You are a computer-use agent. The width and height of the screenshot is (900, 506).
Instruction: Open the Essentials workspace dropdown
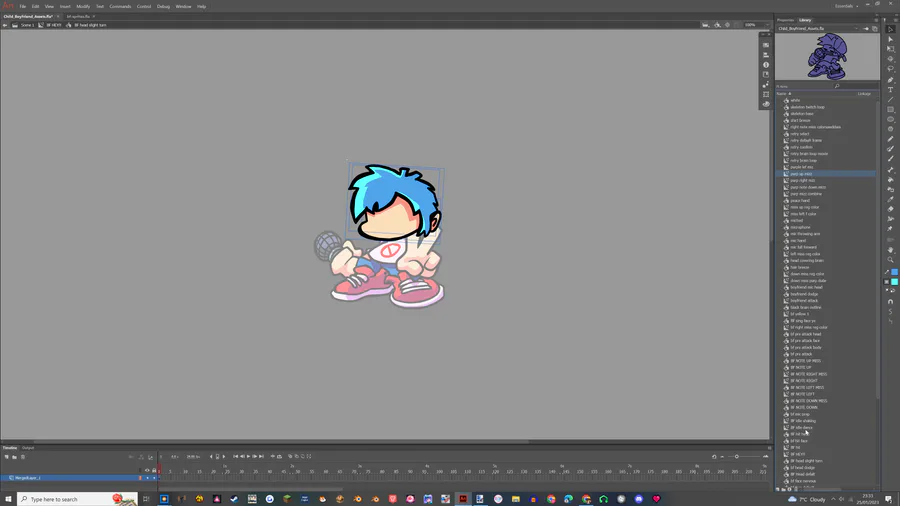click(847, 6)
